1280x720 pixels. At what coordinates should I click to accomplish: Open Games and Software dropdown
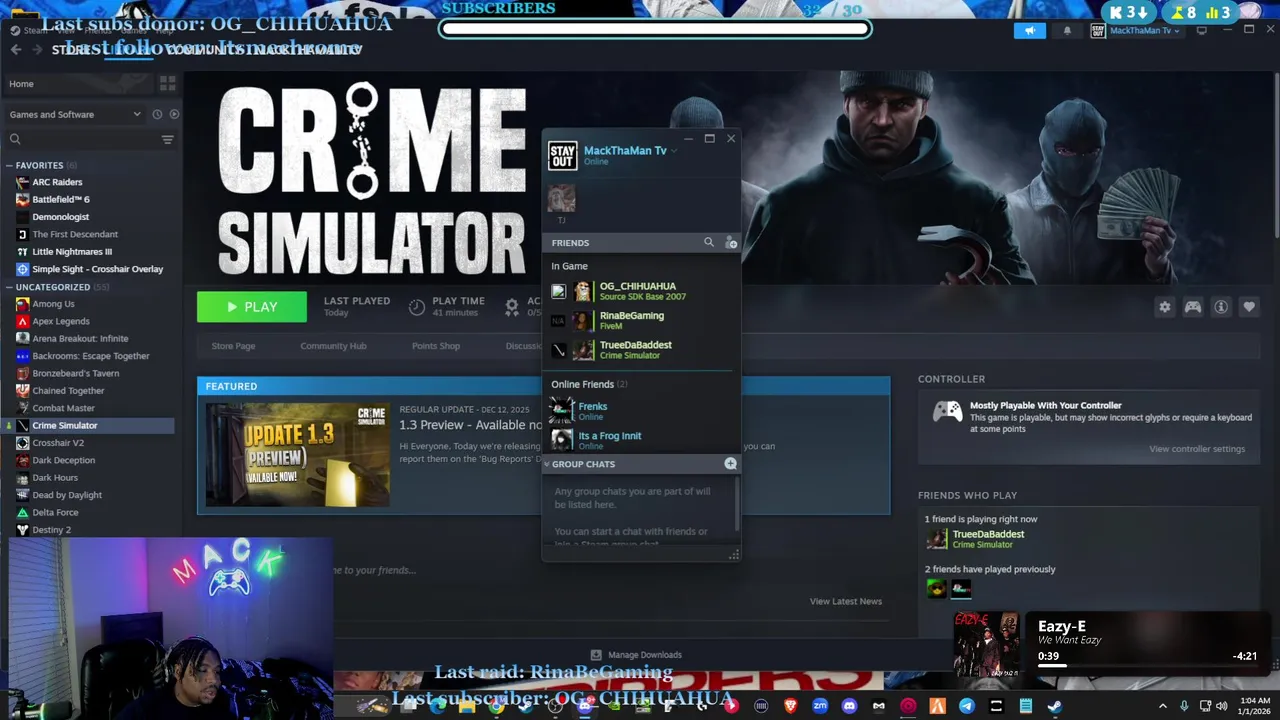coord(76,114)
